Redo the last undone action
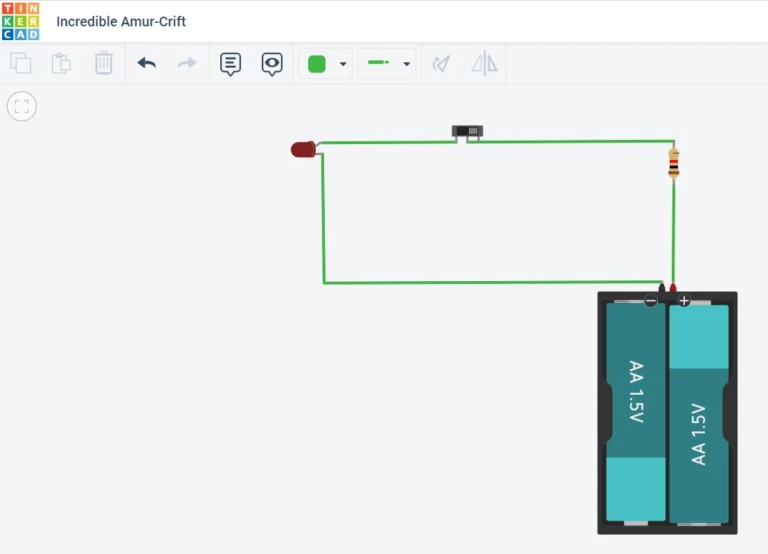Screen dimensions: 768x554 (187, 63)
